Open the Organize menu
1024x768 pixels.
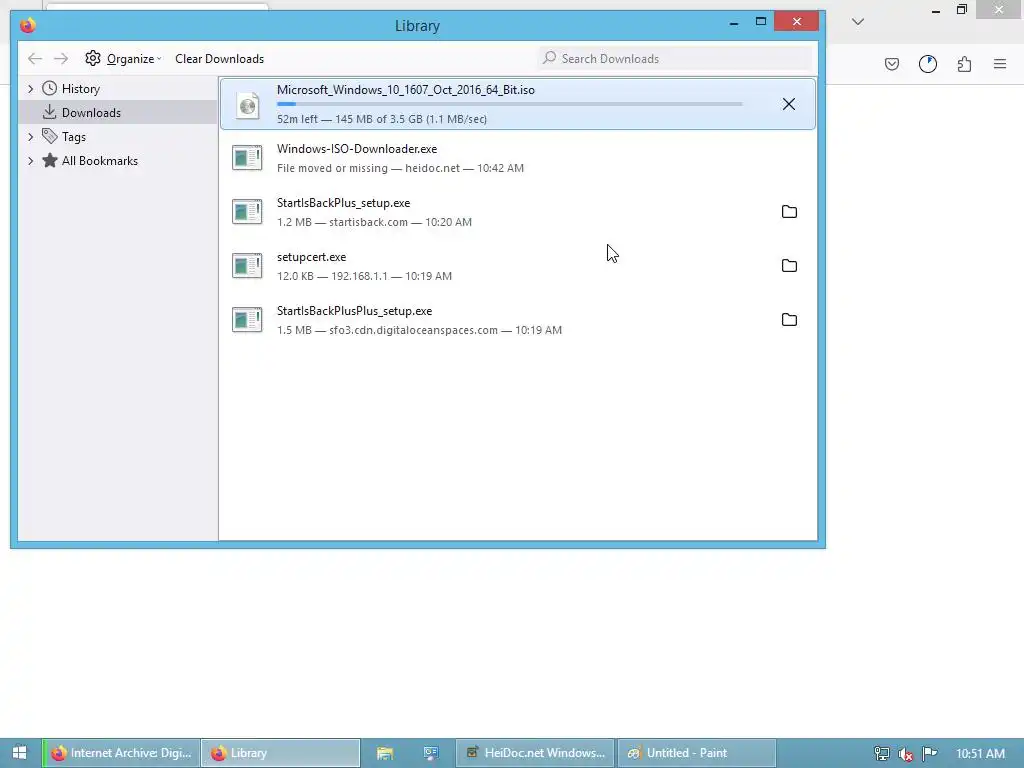pos(123,59)
